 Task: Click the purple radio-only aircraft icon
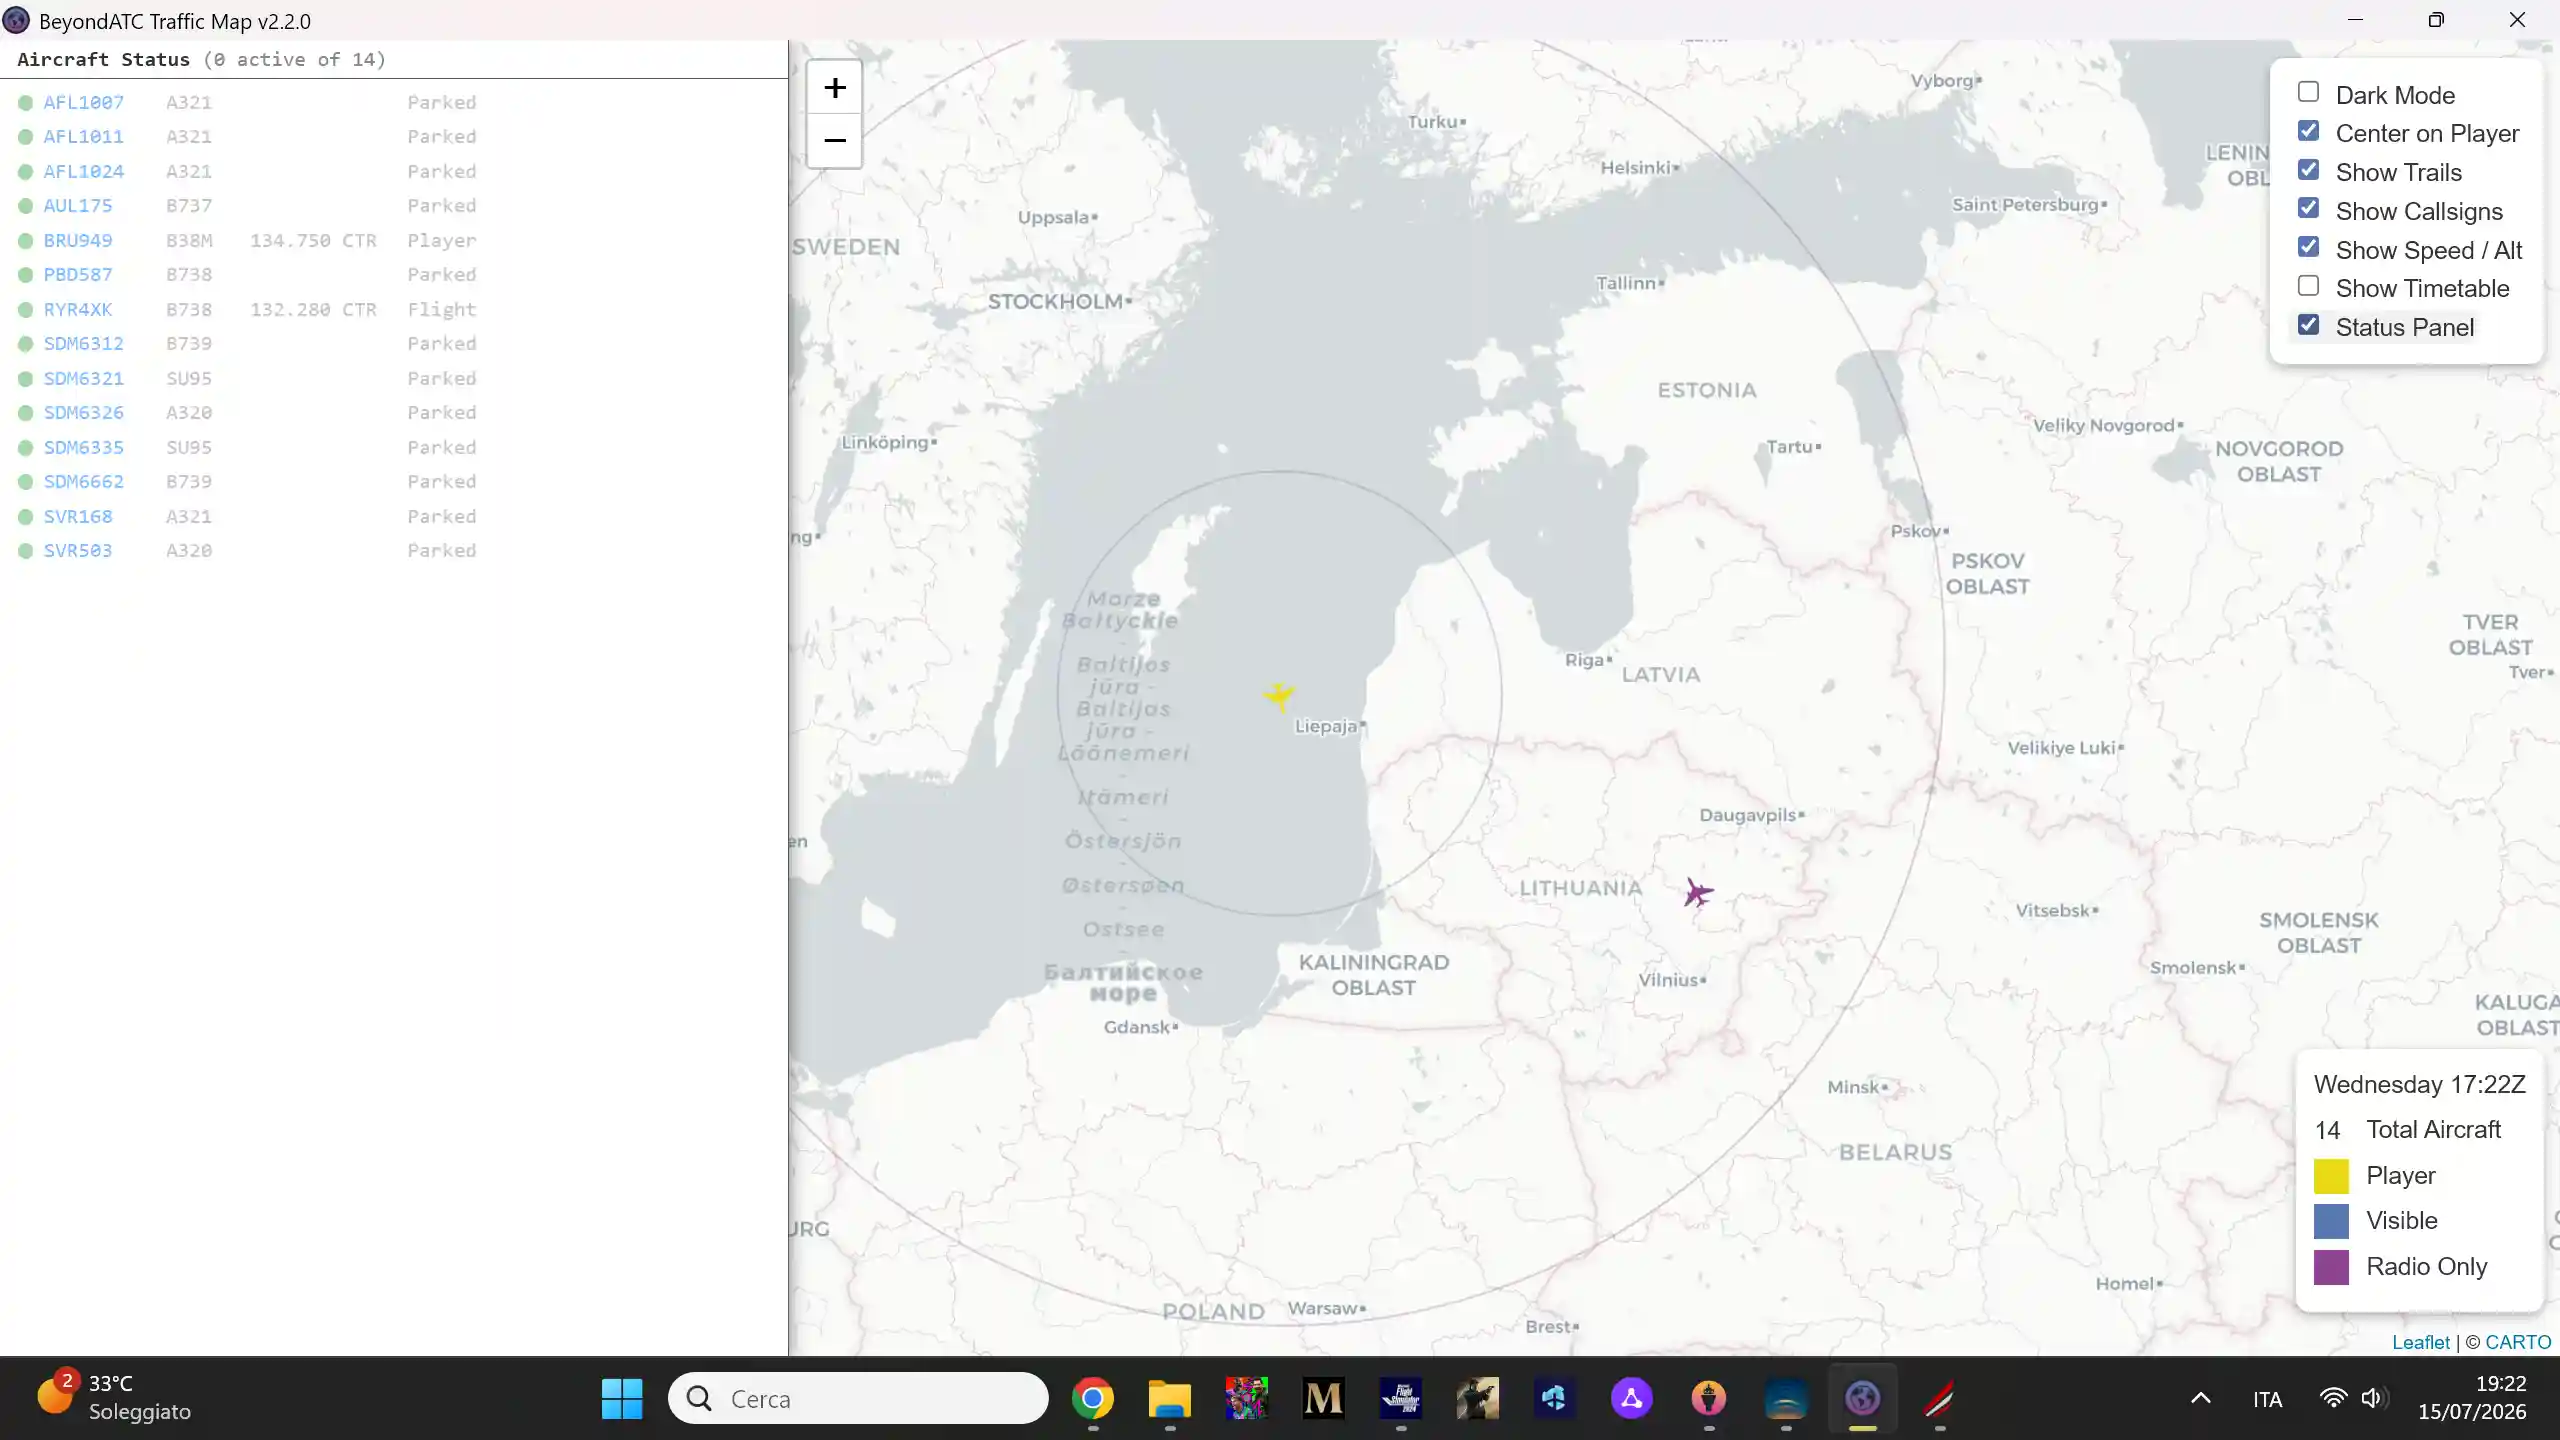pos(1697,892)
